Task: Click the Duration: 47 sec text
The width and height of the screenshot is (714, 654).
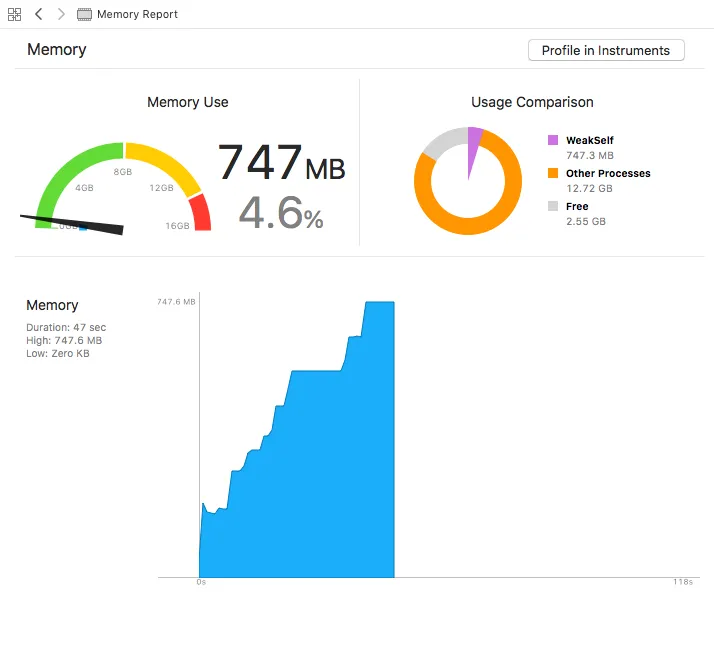Action: pos(66,327)
